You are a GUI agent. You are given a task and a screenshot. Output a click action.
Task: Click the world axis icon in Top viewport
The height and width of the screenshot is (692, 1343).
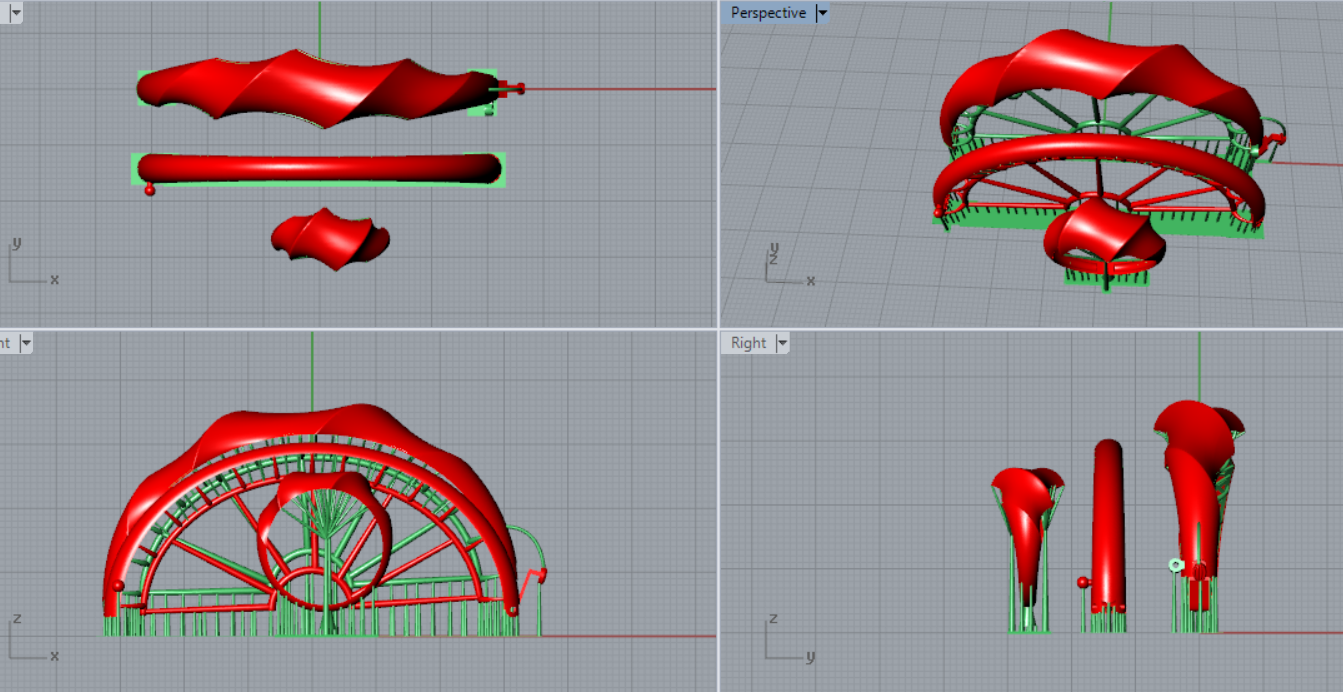point(30,264)
